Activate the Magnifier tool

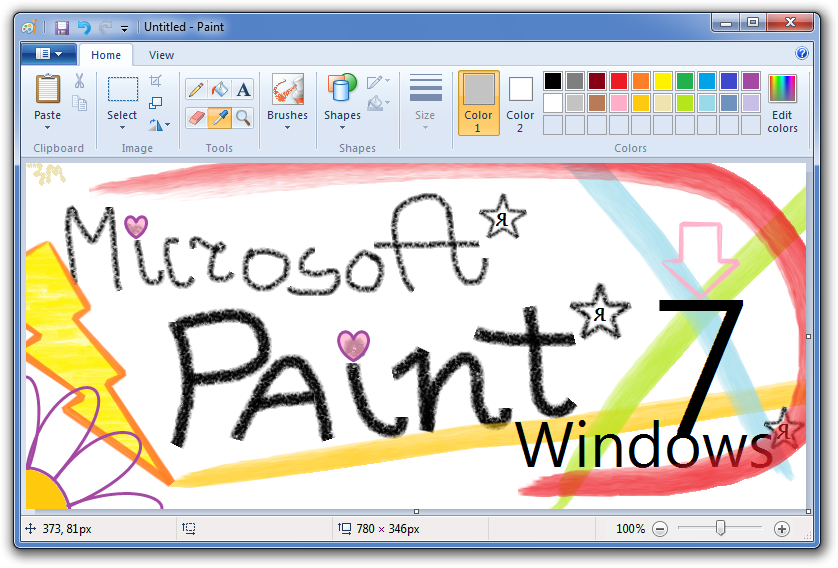[x=243, y=118]
